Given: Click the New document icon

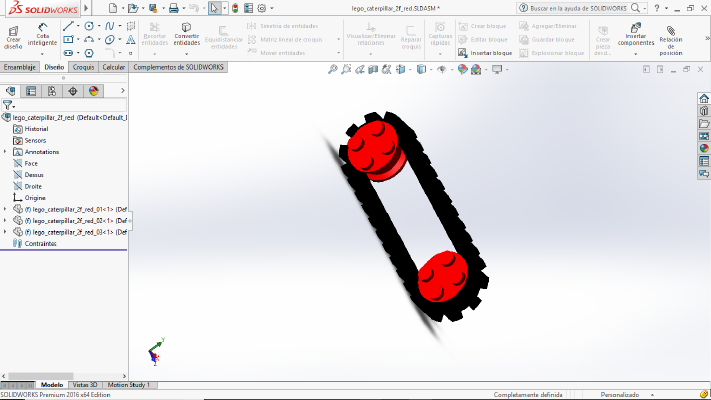Looking at the screenshot, I should click(x=113, y=8).
